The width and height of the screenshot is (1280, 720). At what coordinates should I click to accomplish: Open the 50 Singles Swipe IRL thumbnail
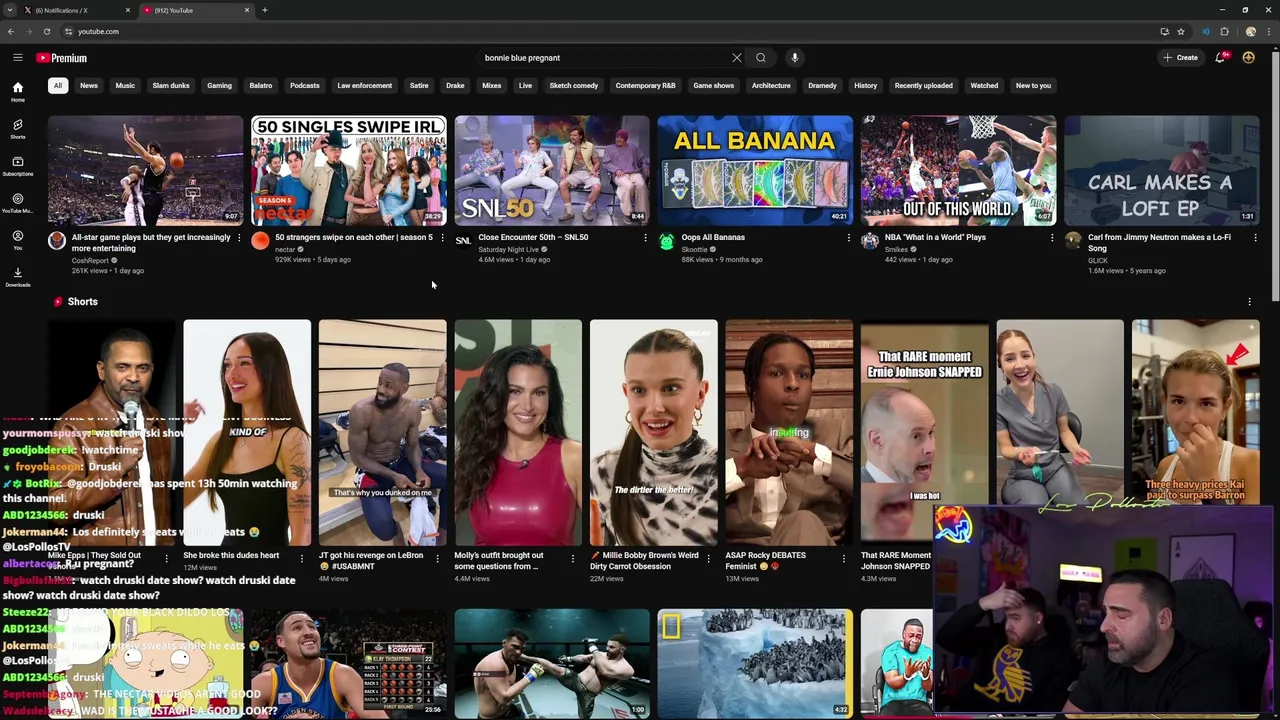click(x=349, y=170)
